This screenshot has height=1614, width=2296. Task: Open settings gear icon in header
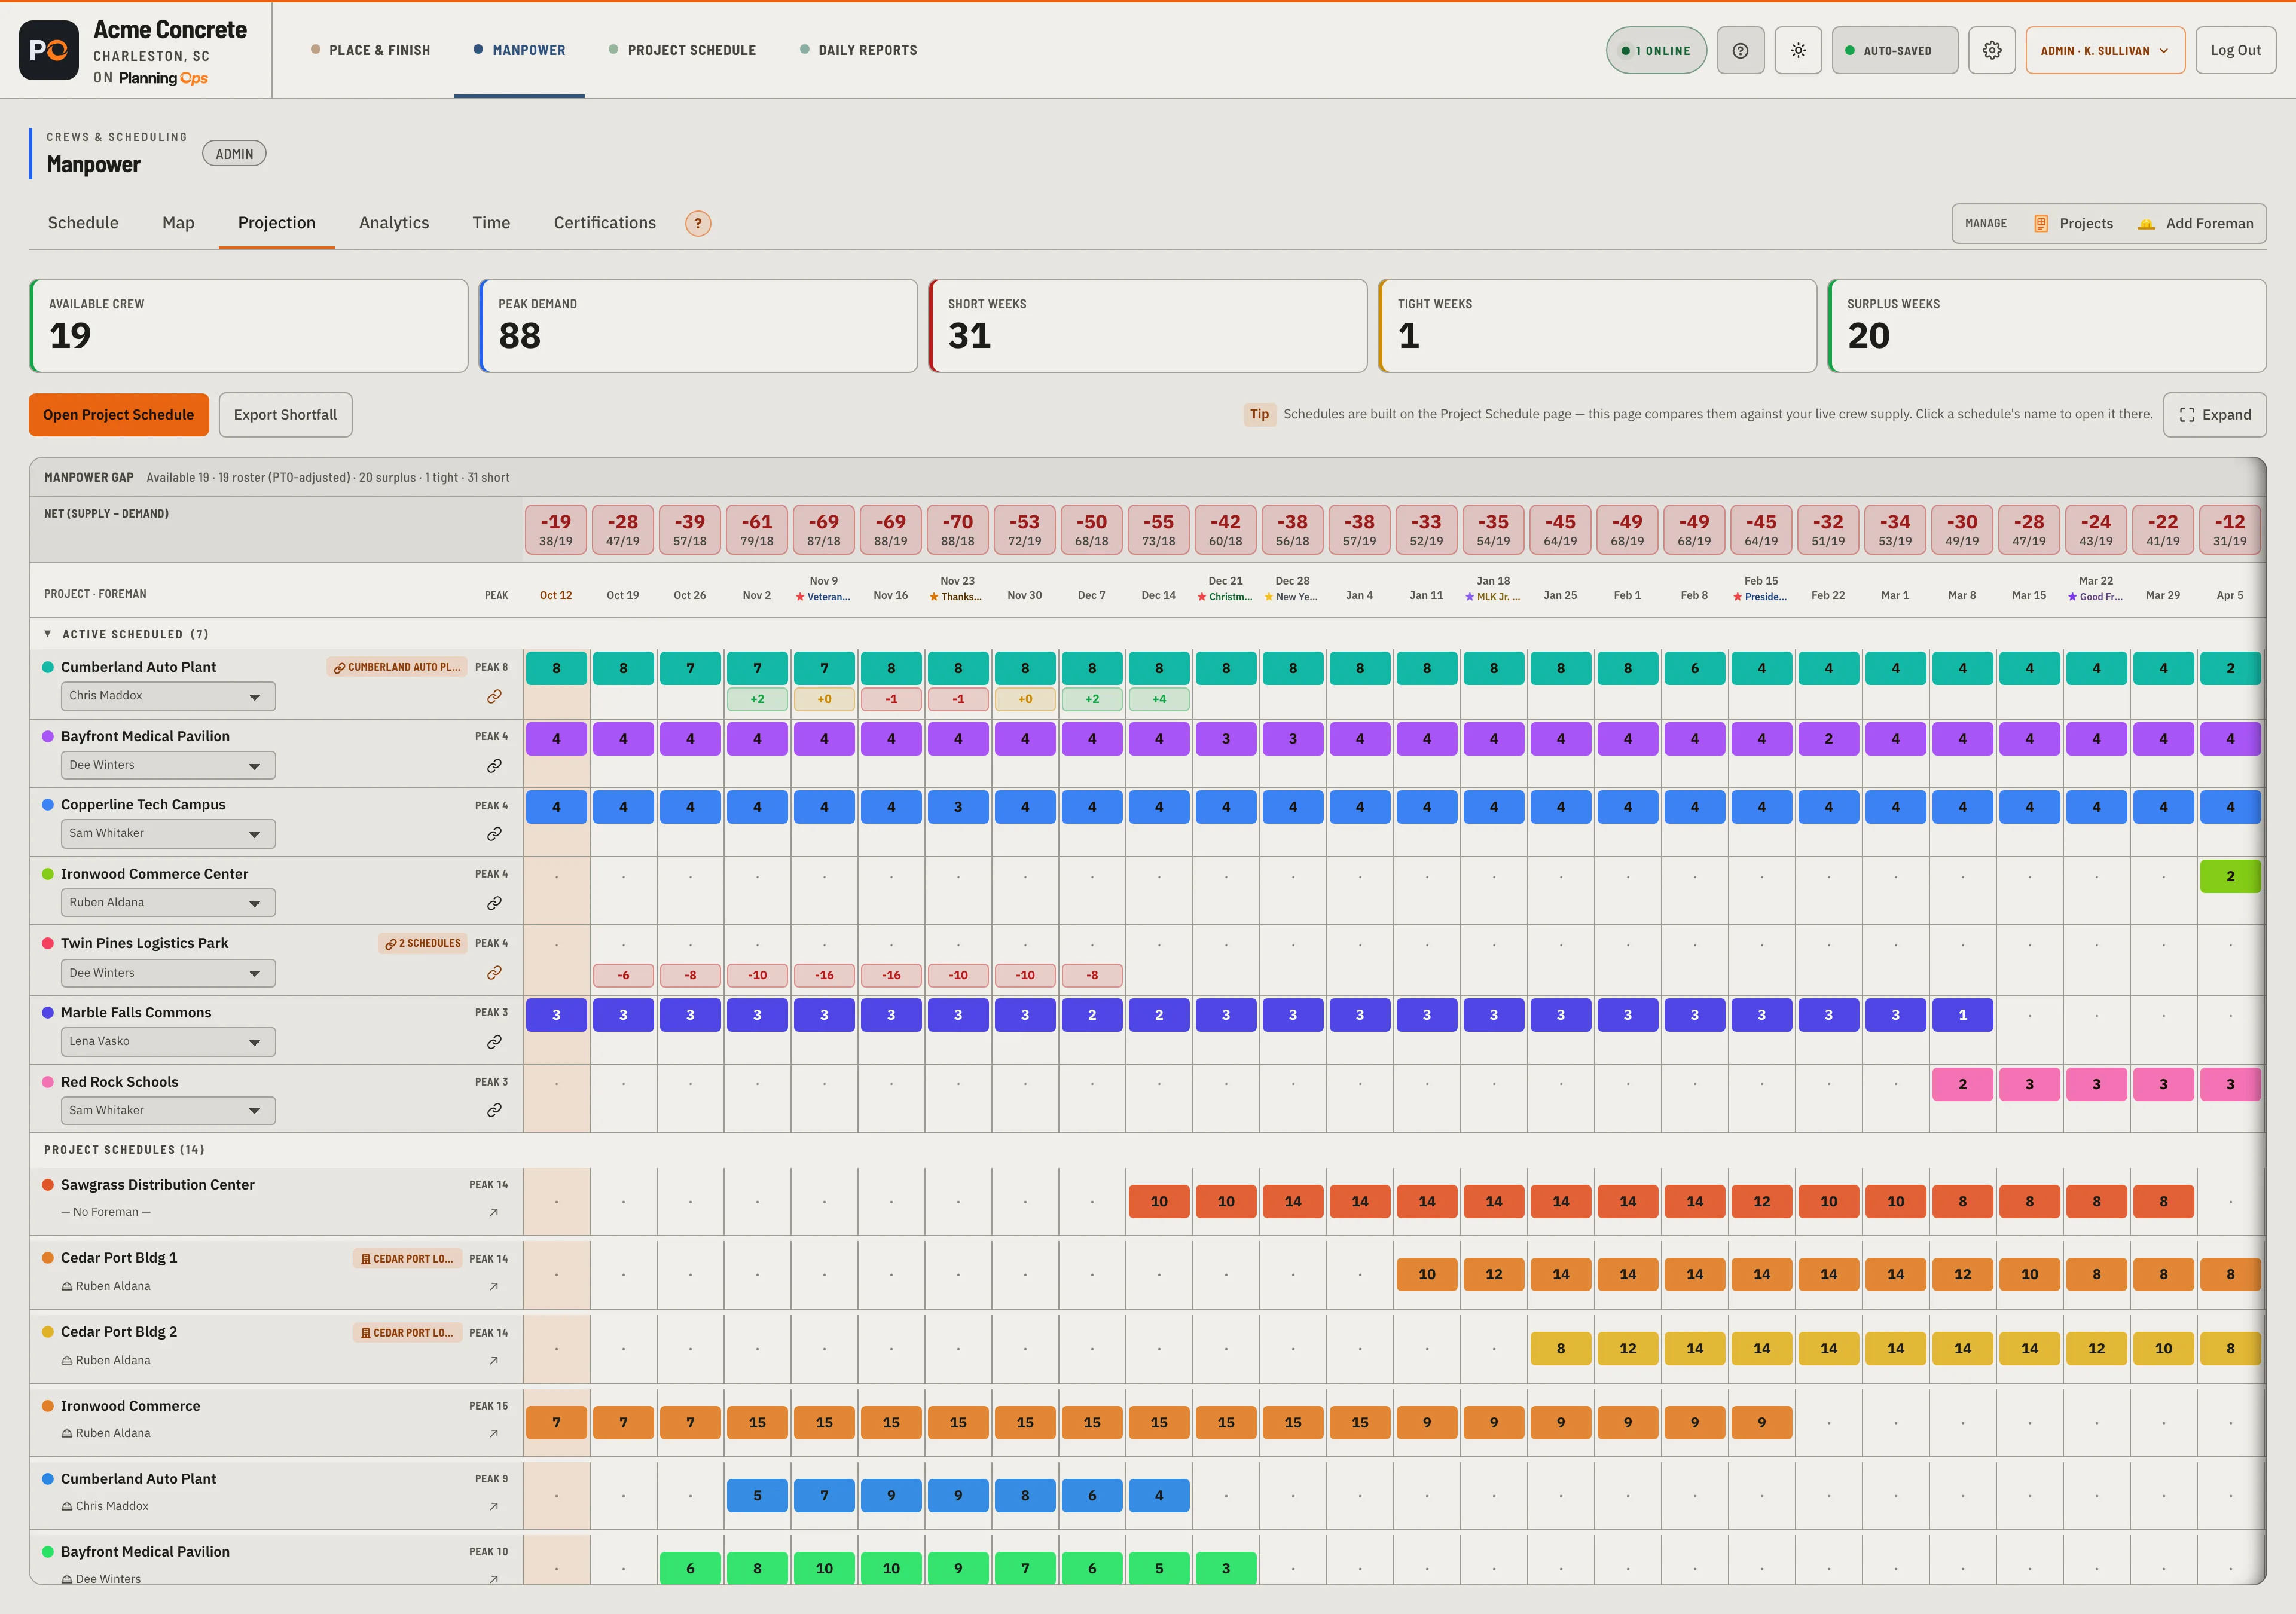point(1991,50)
